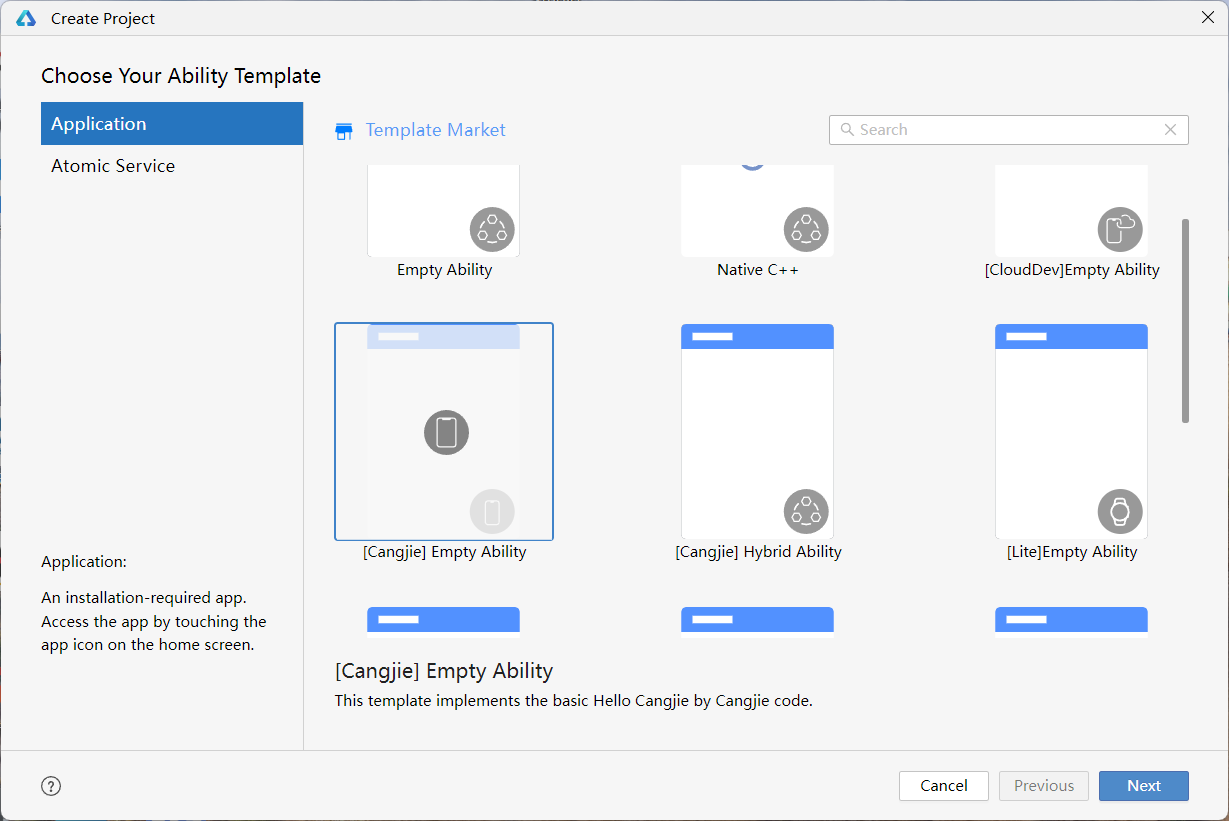Click the Next button
This screenshot has height=821, width=1229.
coord(1144,786)
